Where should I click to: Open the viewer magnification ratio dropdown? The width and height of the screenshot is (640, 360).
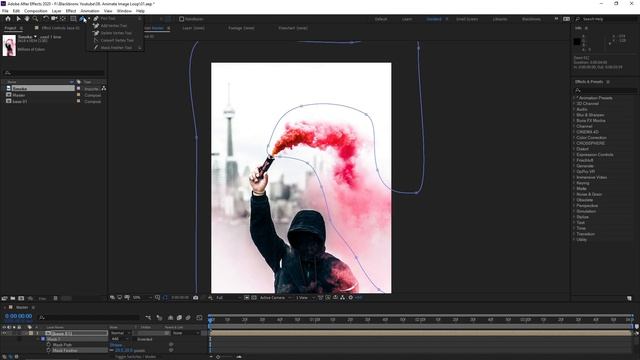[141, 298]
